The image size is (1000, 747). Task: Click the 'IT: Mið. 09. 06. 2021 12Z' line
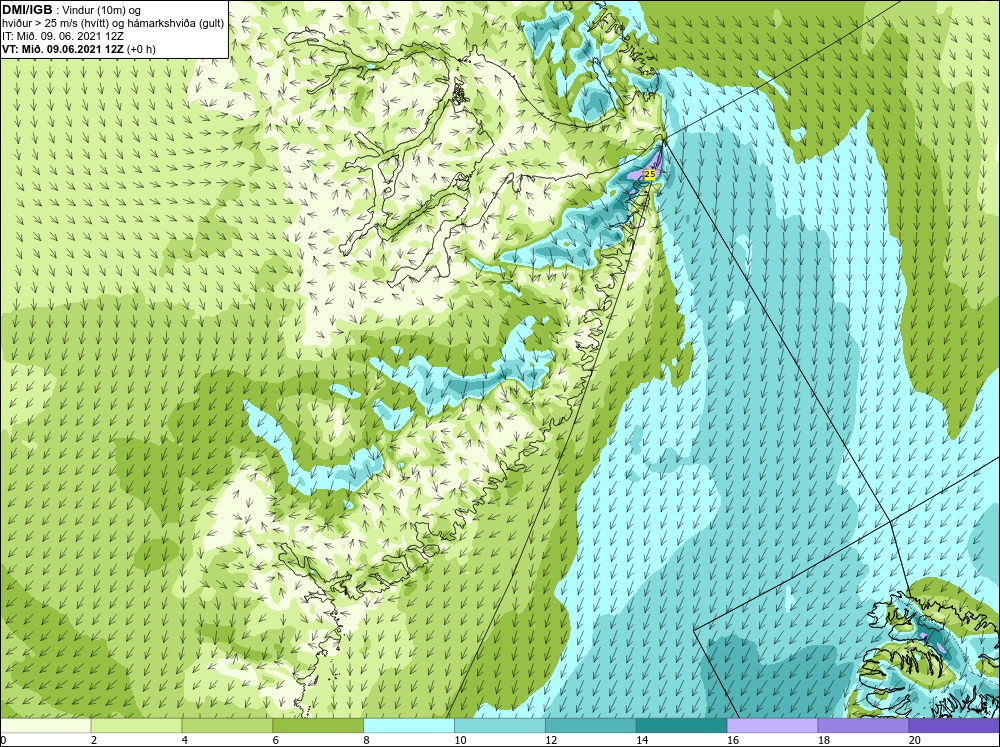[x=63, y=36]
